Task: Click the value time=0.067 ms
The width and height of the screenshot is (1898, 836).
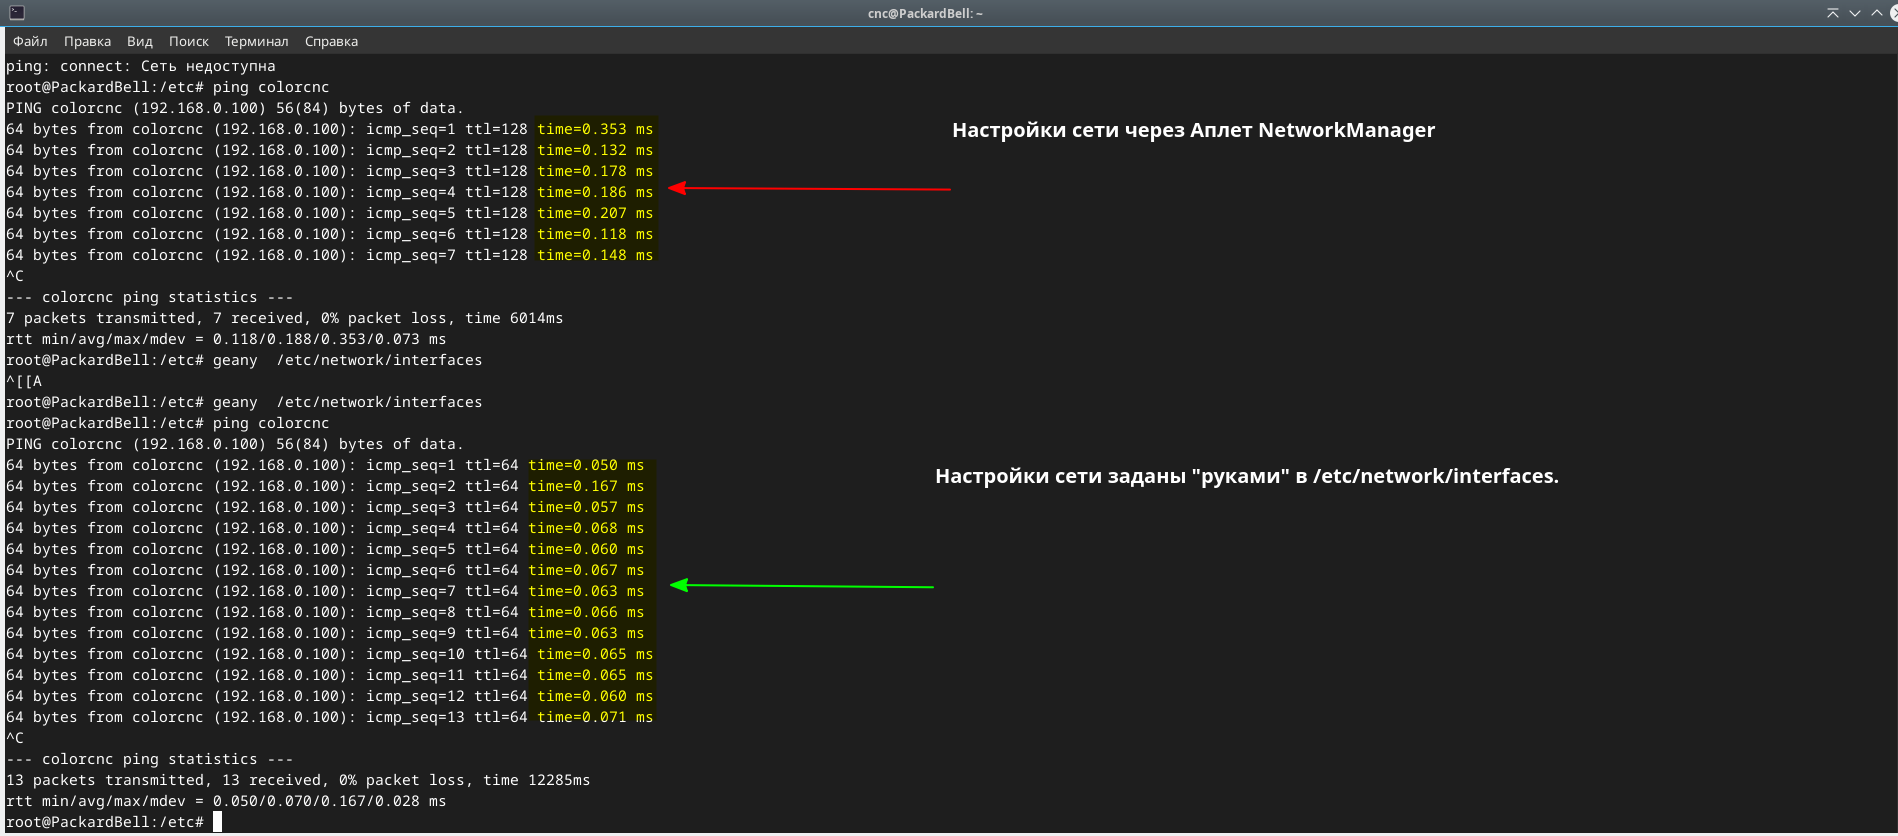Action: [x=586, y=570]
